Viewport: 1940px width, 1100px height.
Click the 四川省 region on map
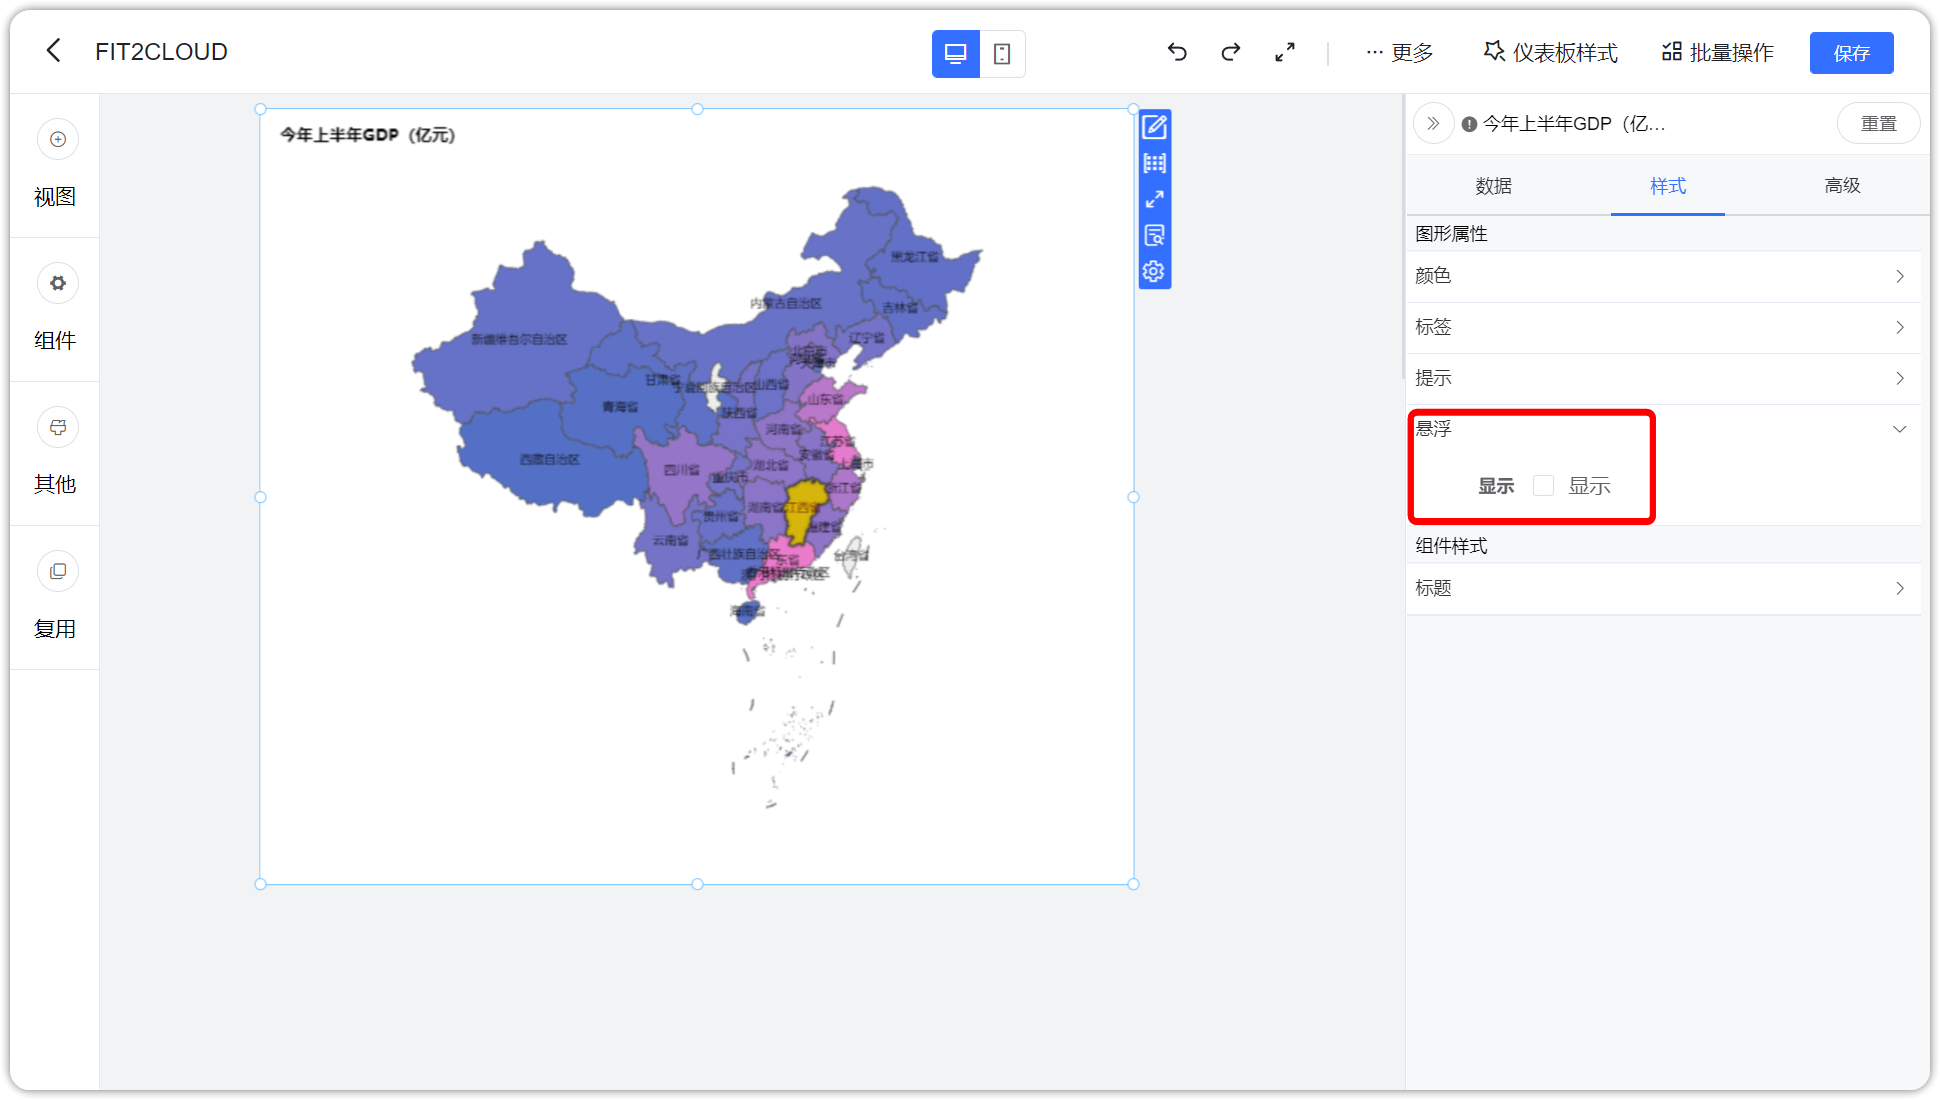coord(680,470)
